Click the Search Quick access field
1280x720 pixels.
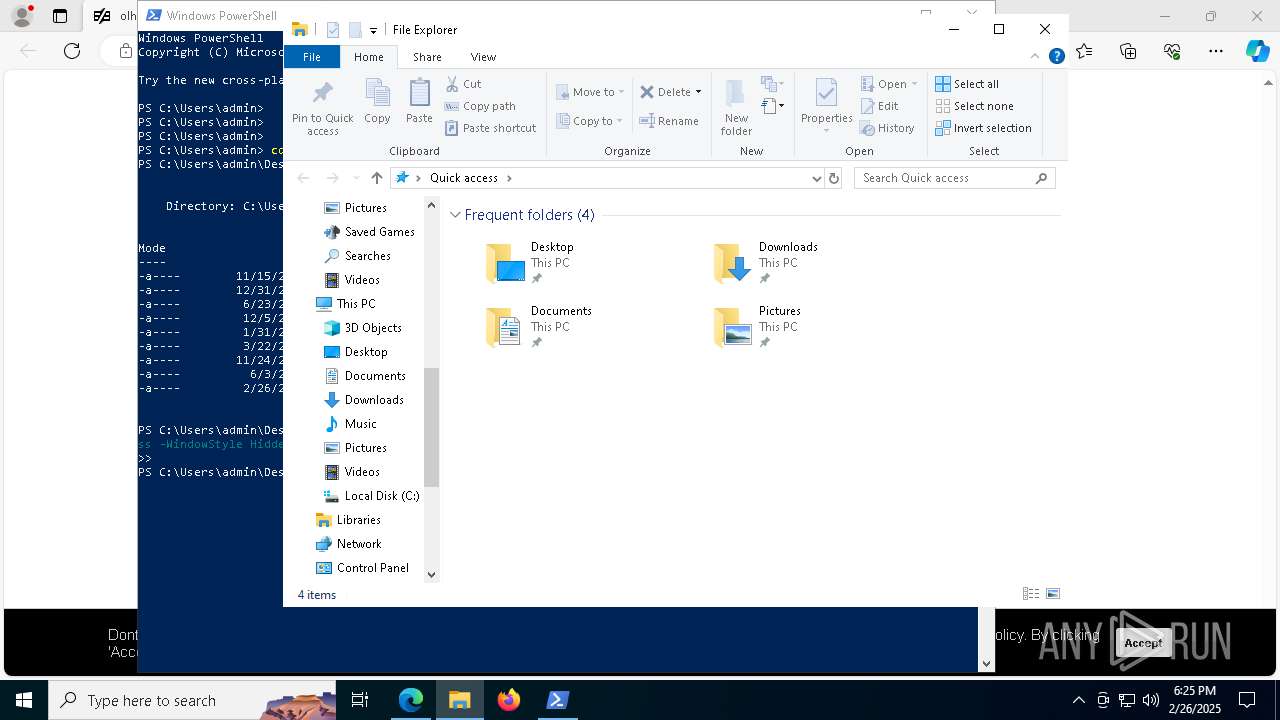click(954, 178)
